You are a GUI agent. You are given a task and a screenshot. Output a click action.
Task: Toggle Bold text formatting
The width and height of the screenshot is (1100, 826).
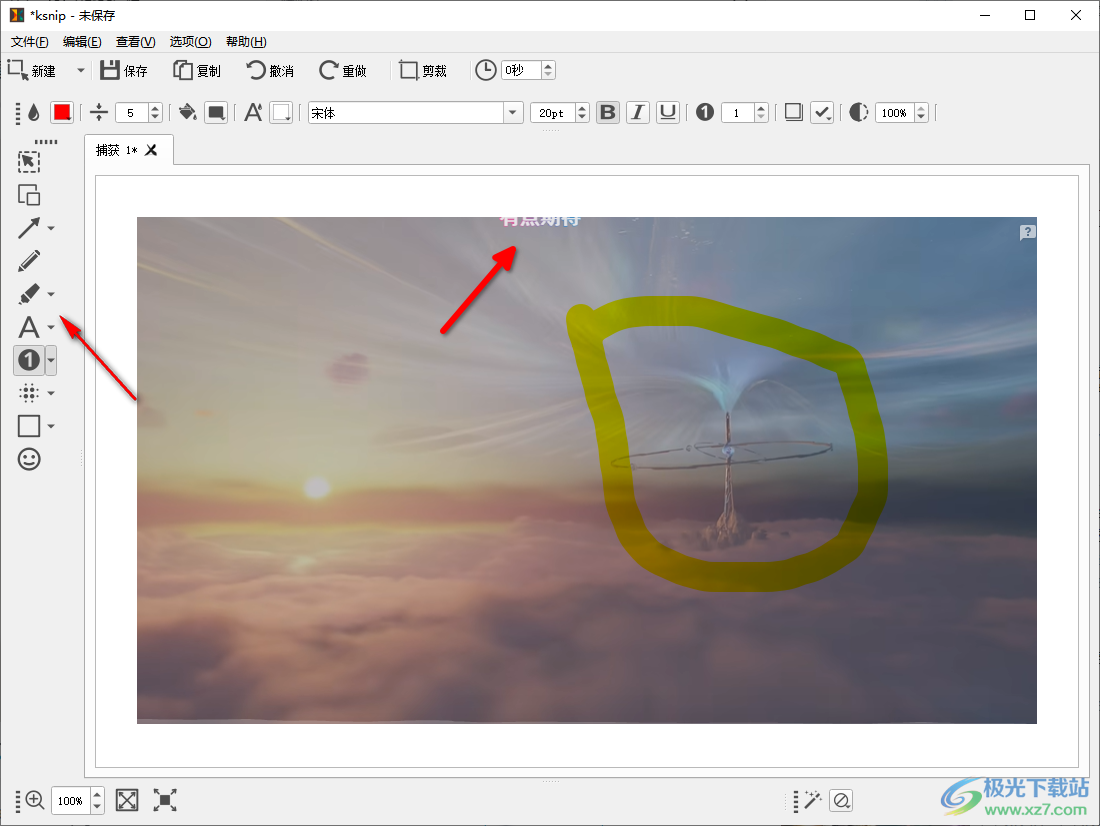click(607, 113)
